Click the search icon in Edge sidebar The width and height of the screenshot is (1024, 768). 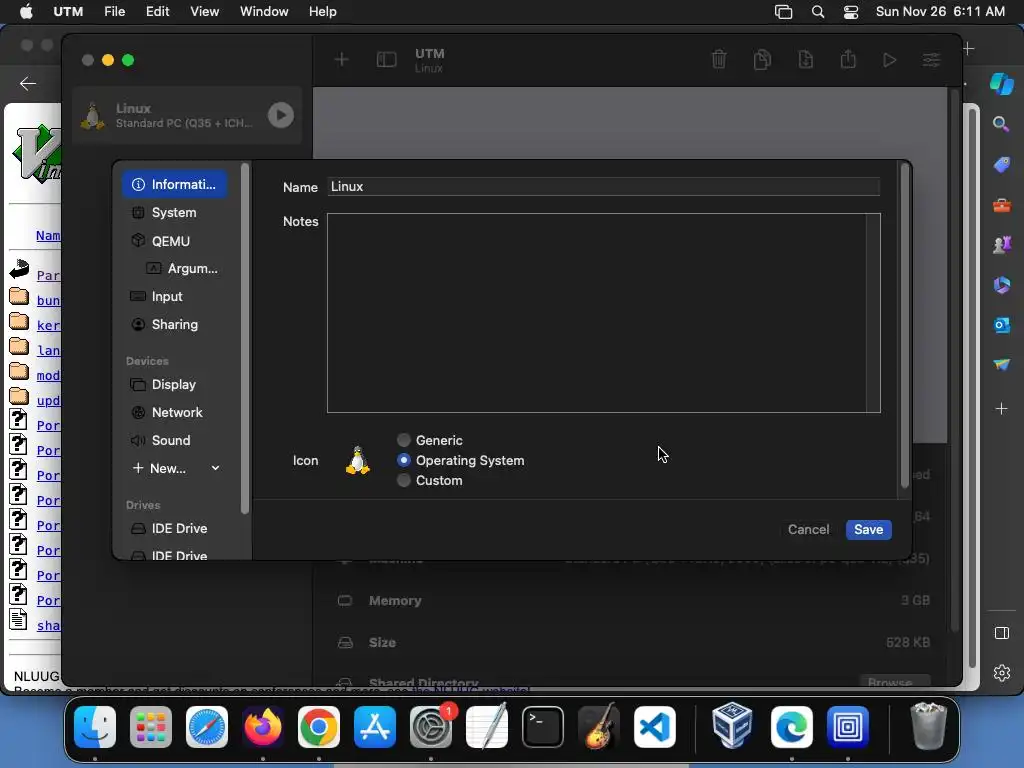coord(1001,124)
